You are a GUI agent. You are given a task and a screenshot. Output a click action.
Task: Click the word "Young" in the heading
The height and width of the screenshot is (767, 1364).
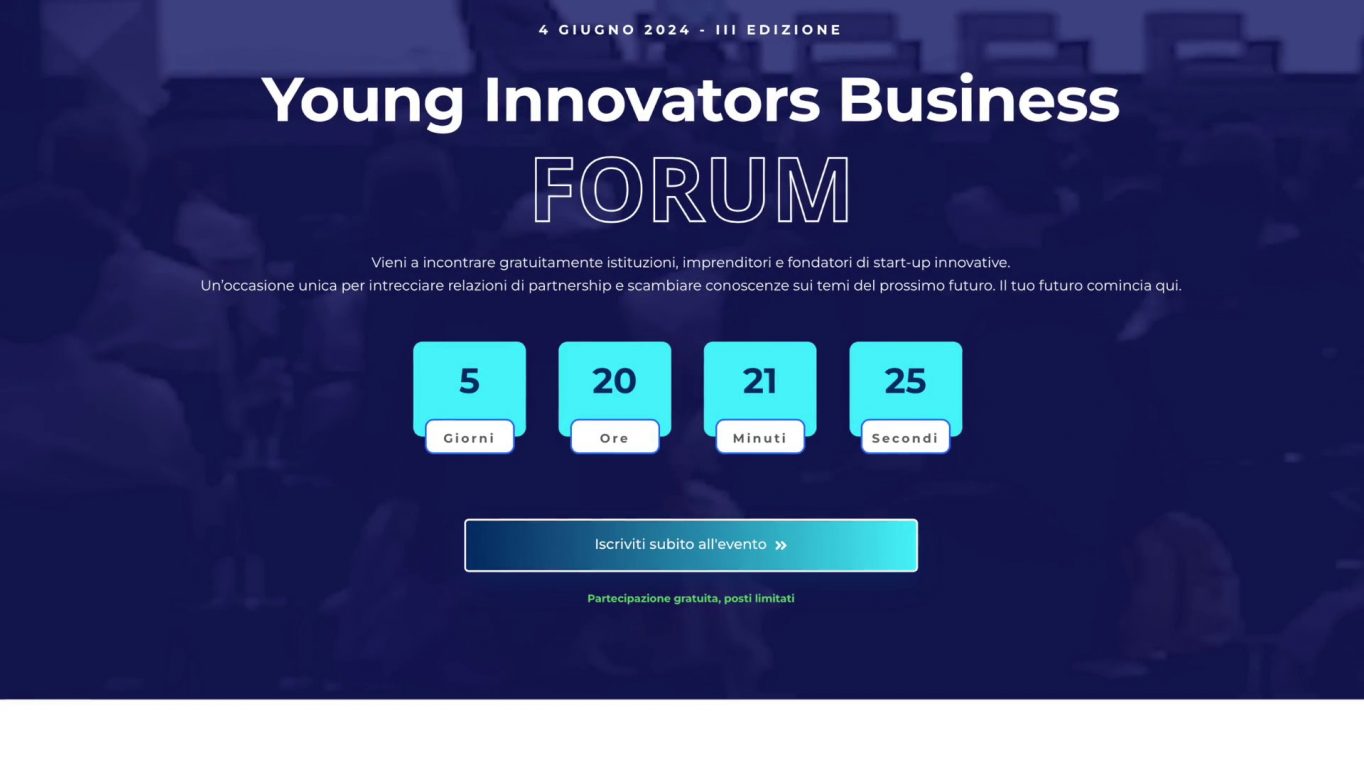363,101
